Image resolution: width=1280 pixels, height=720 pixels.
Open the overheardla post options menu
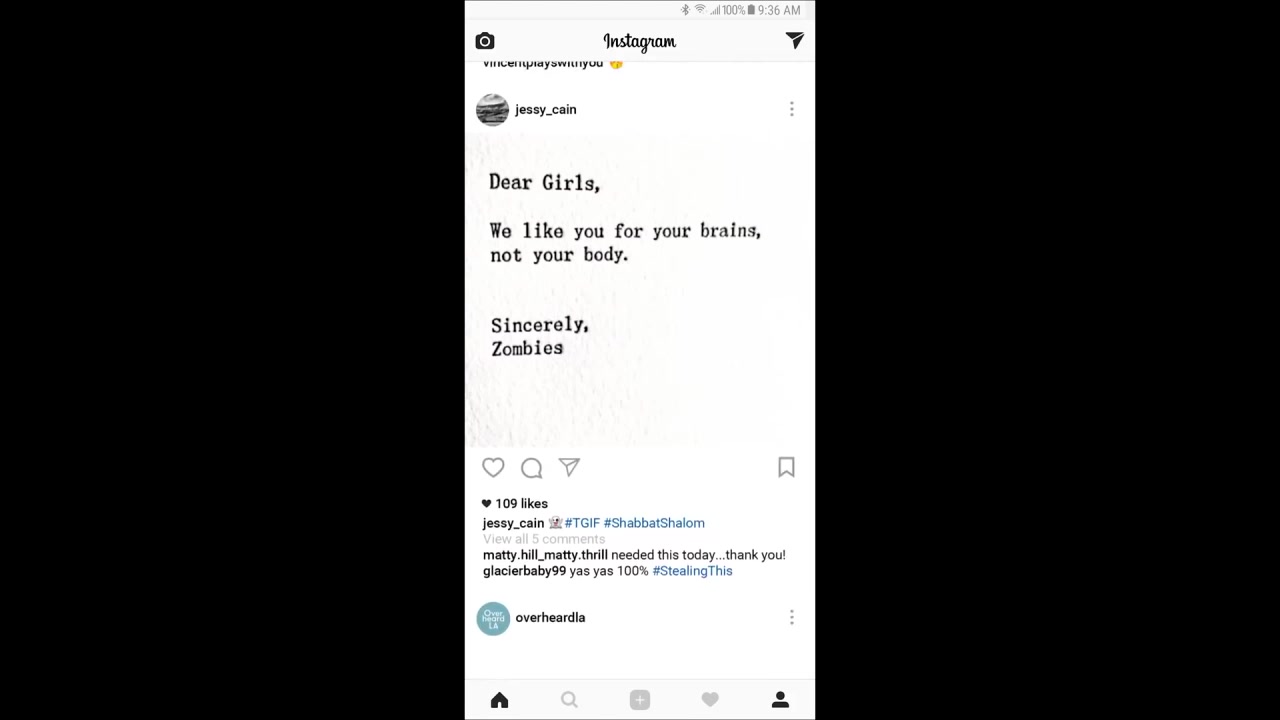click(x=791, y=617)
